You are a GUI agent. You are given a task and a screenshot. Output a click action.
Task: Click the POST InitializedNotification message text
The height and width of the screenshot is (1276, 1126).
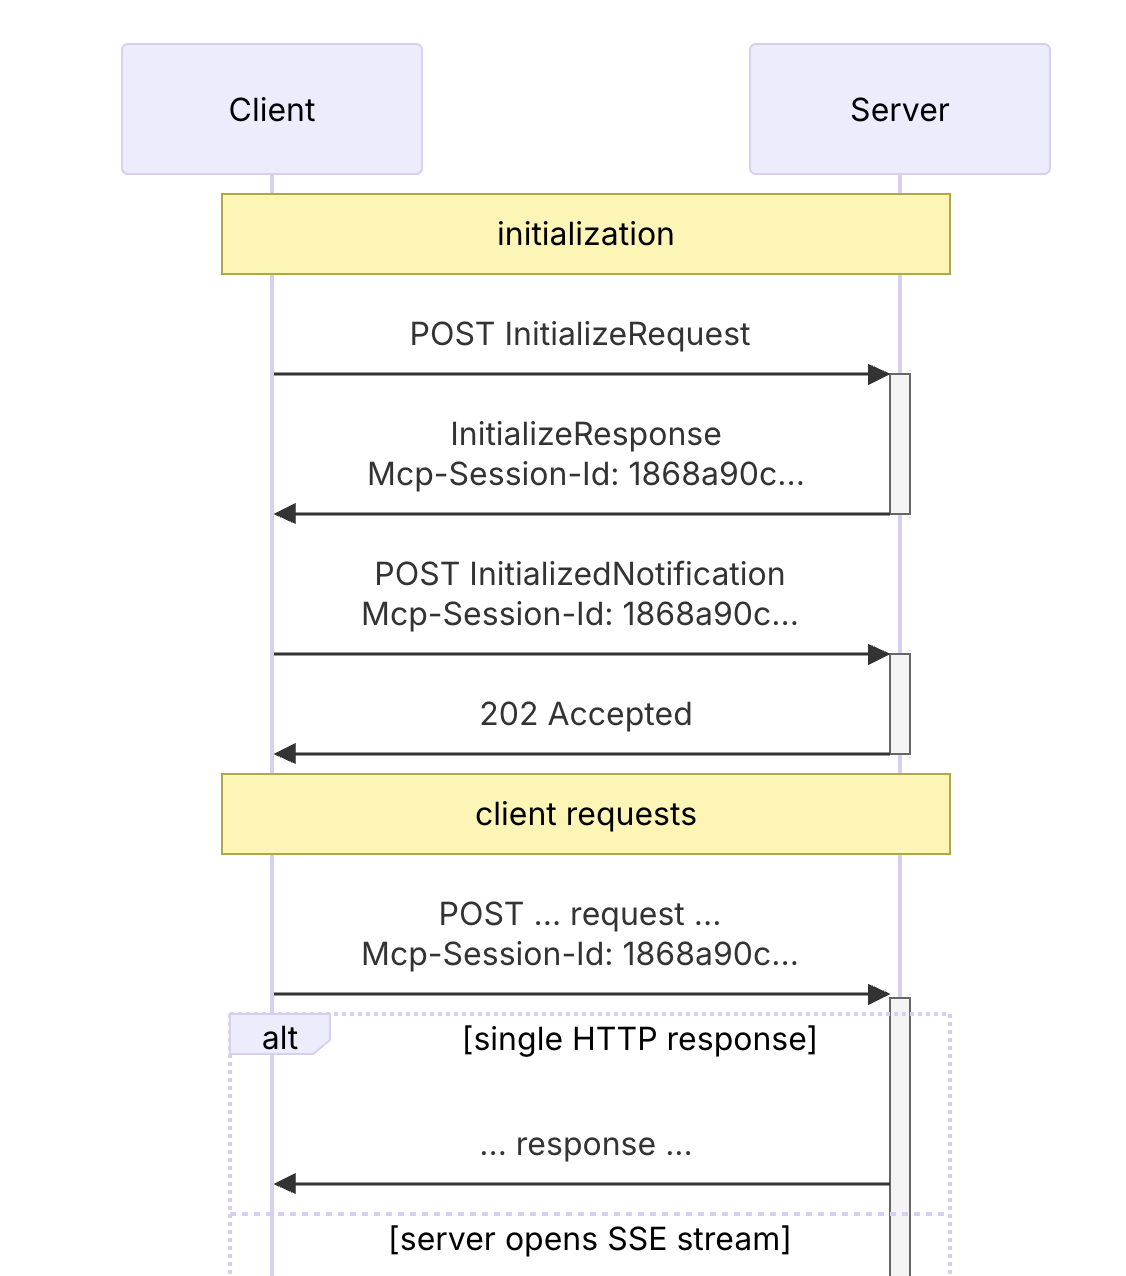579,574
